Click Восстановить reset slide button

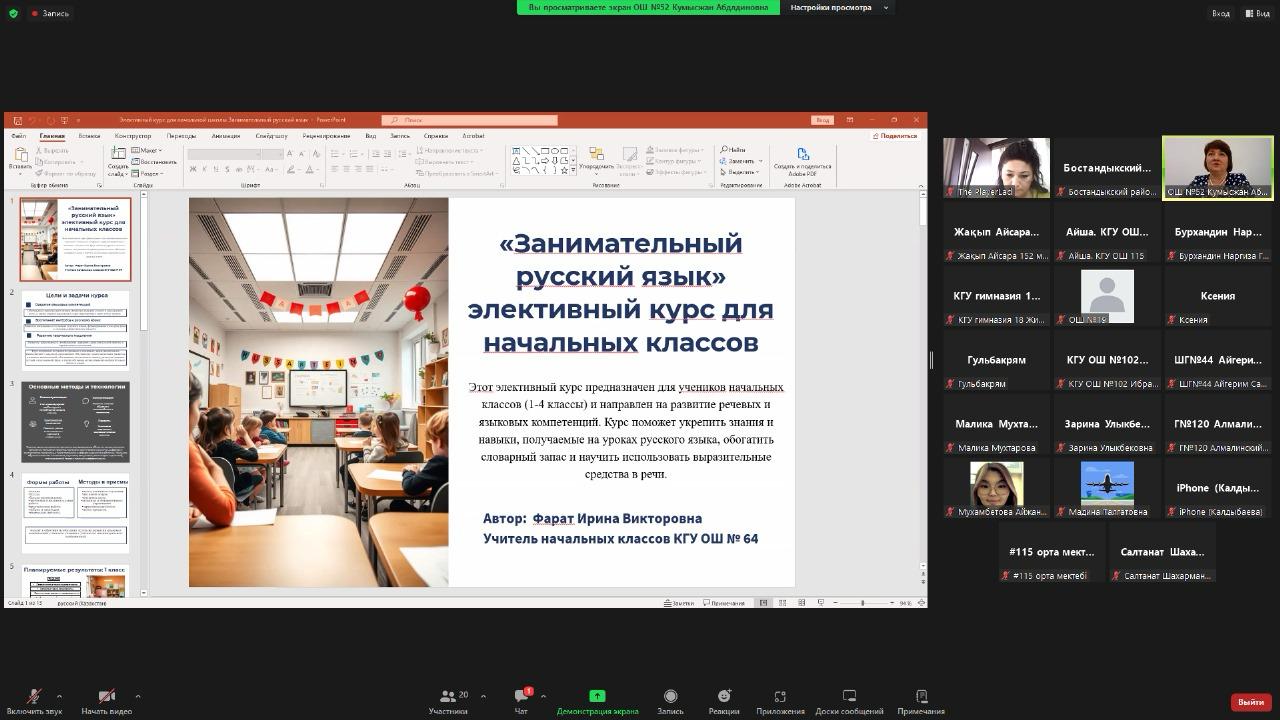point(155,162)
